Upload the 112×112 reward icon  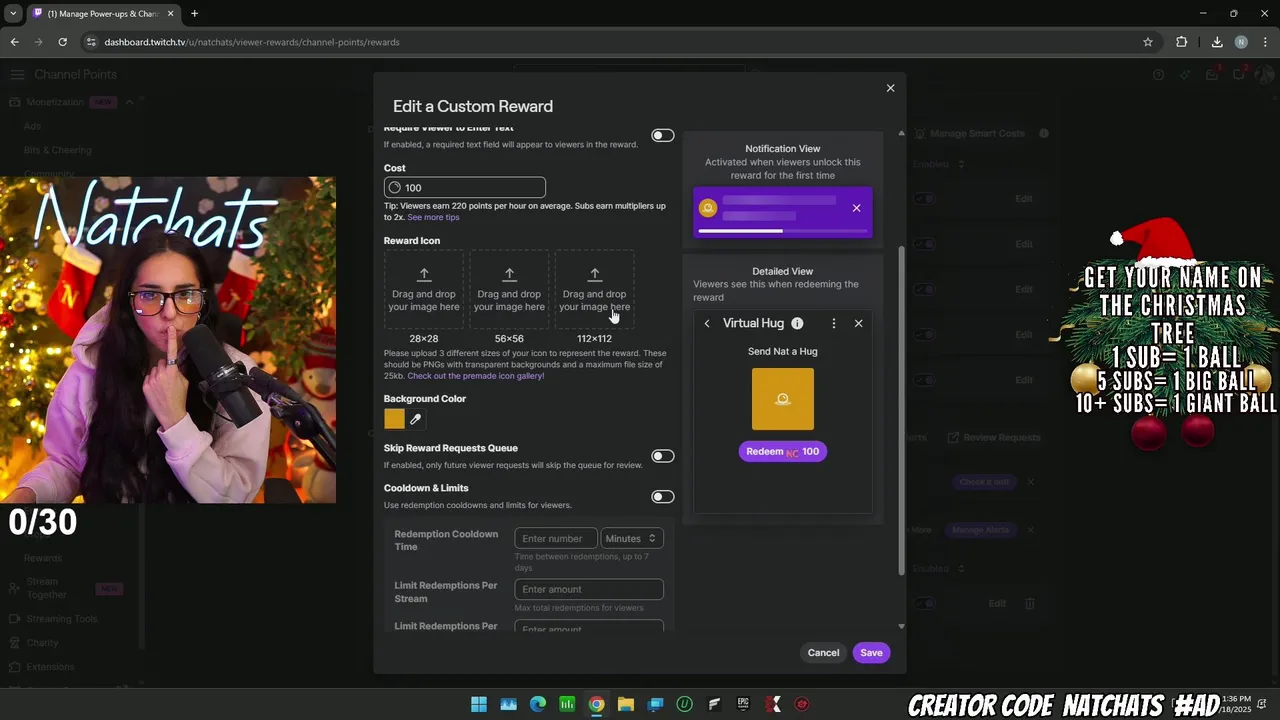click(x=594, y=290)
